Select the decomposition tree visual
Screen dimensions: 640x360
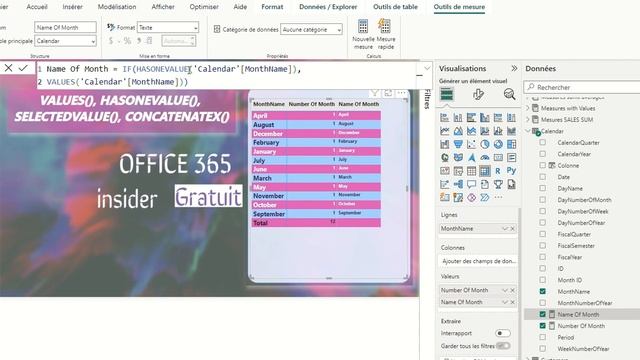tap(458, 184)
